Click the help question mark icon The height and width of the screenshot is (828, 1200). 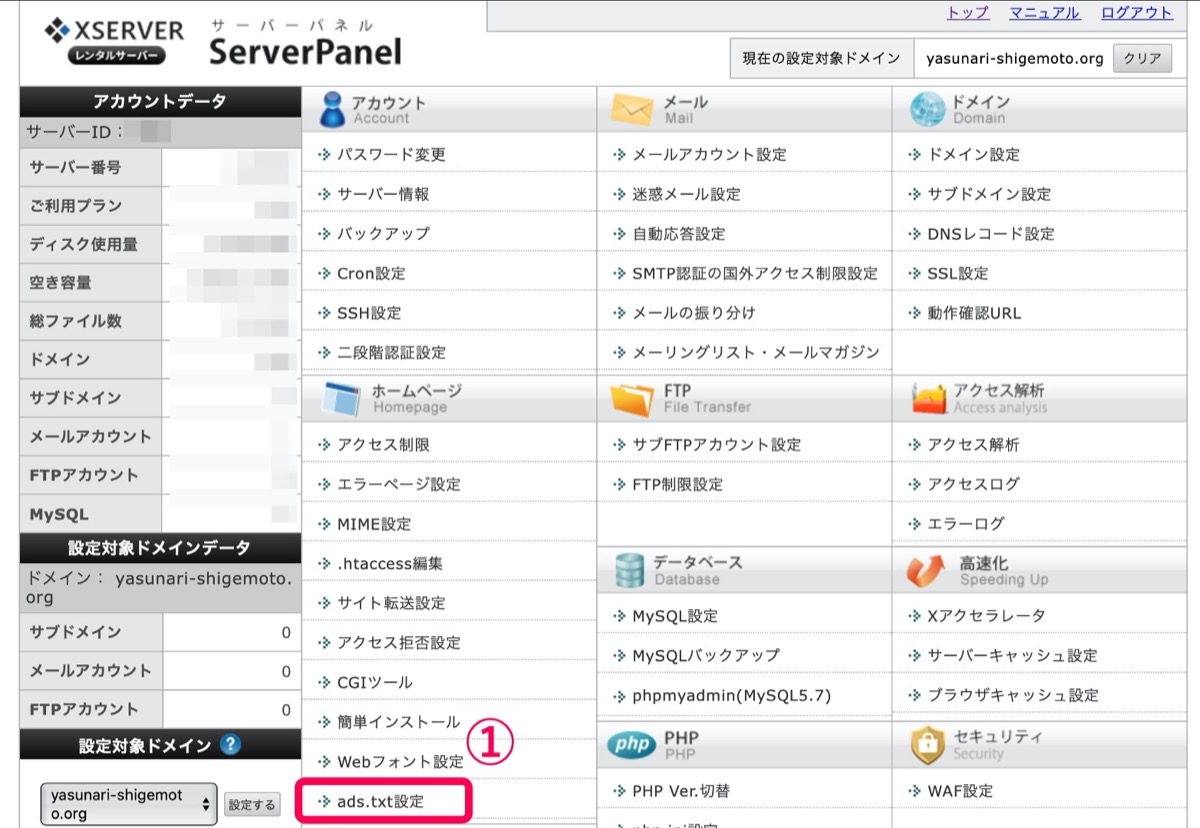(231, 745)
